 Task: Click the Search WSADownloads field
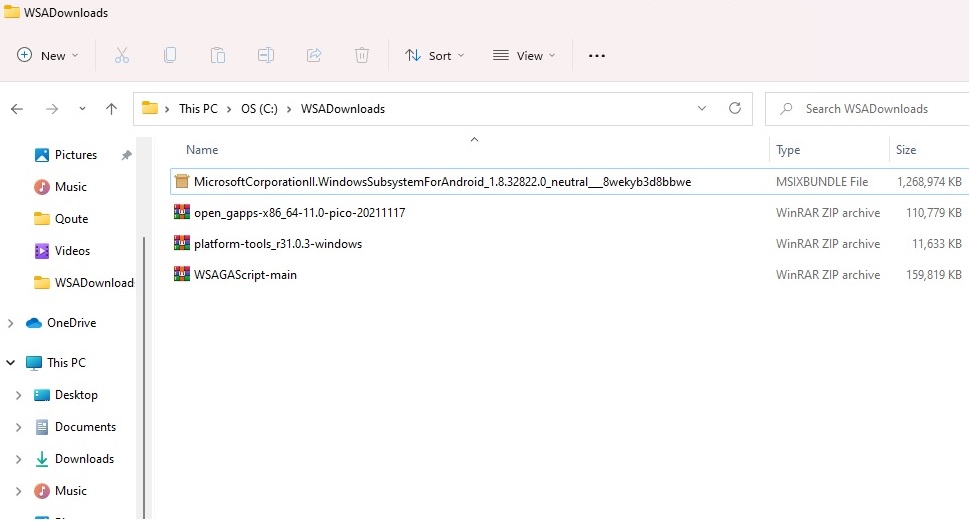867,109
